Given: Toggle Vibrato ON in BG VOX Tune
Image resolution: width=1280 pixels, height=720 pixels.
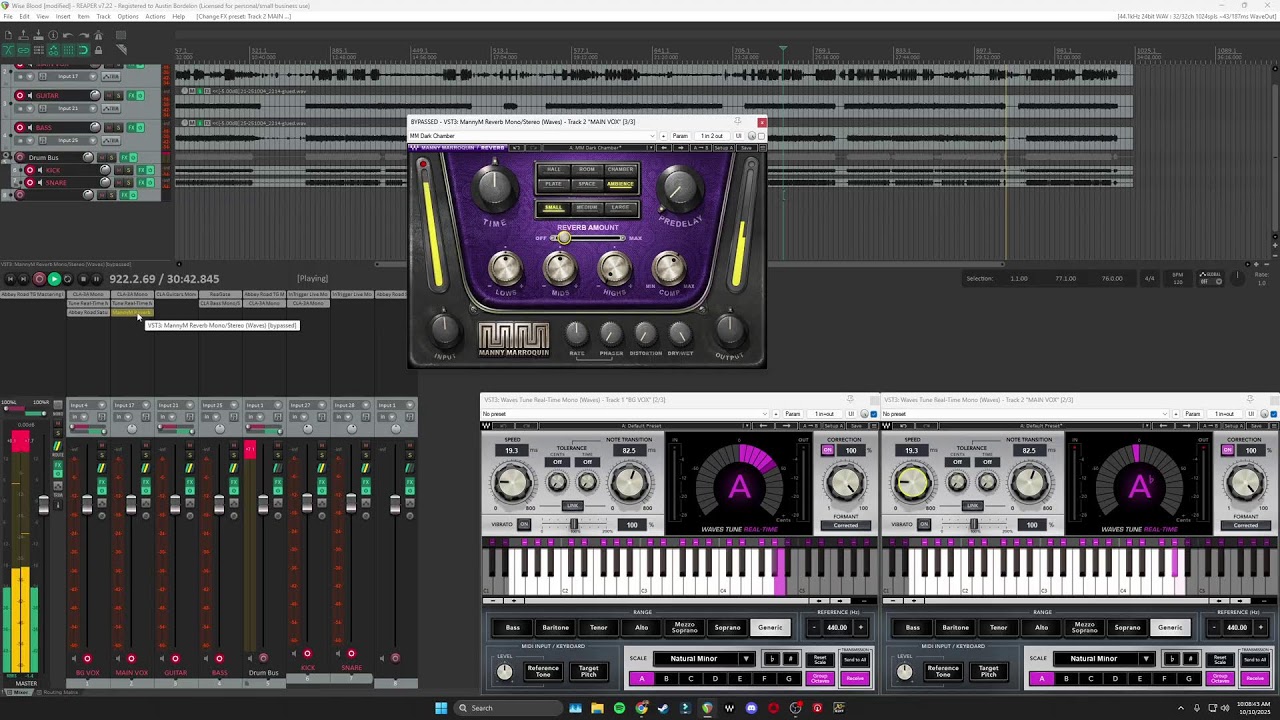Looking at the screenshot, I should pos(524,524).
